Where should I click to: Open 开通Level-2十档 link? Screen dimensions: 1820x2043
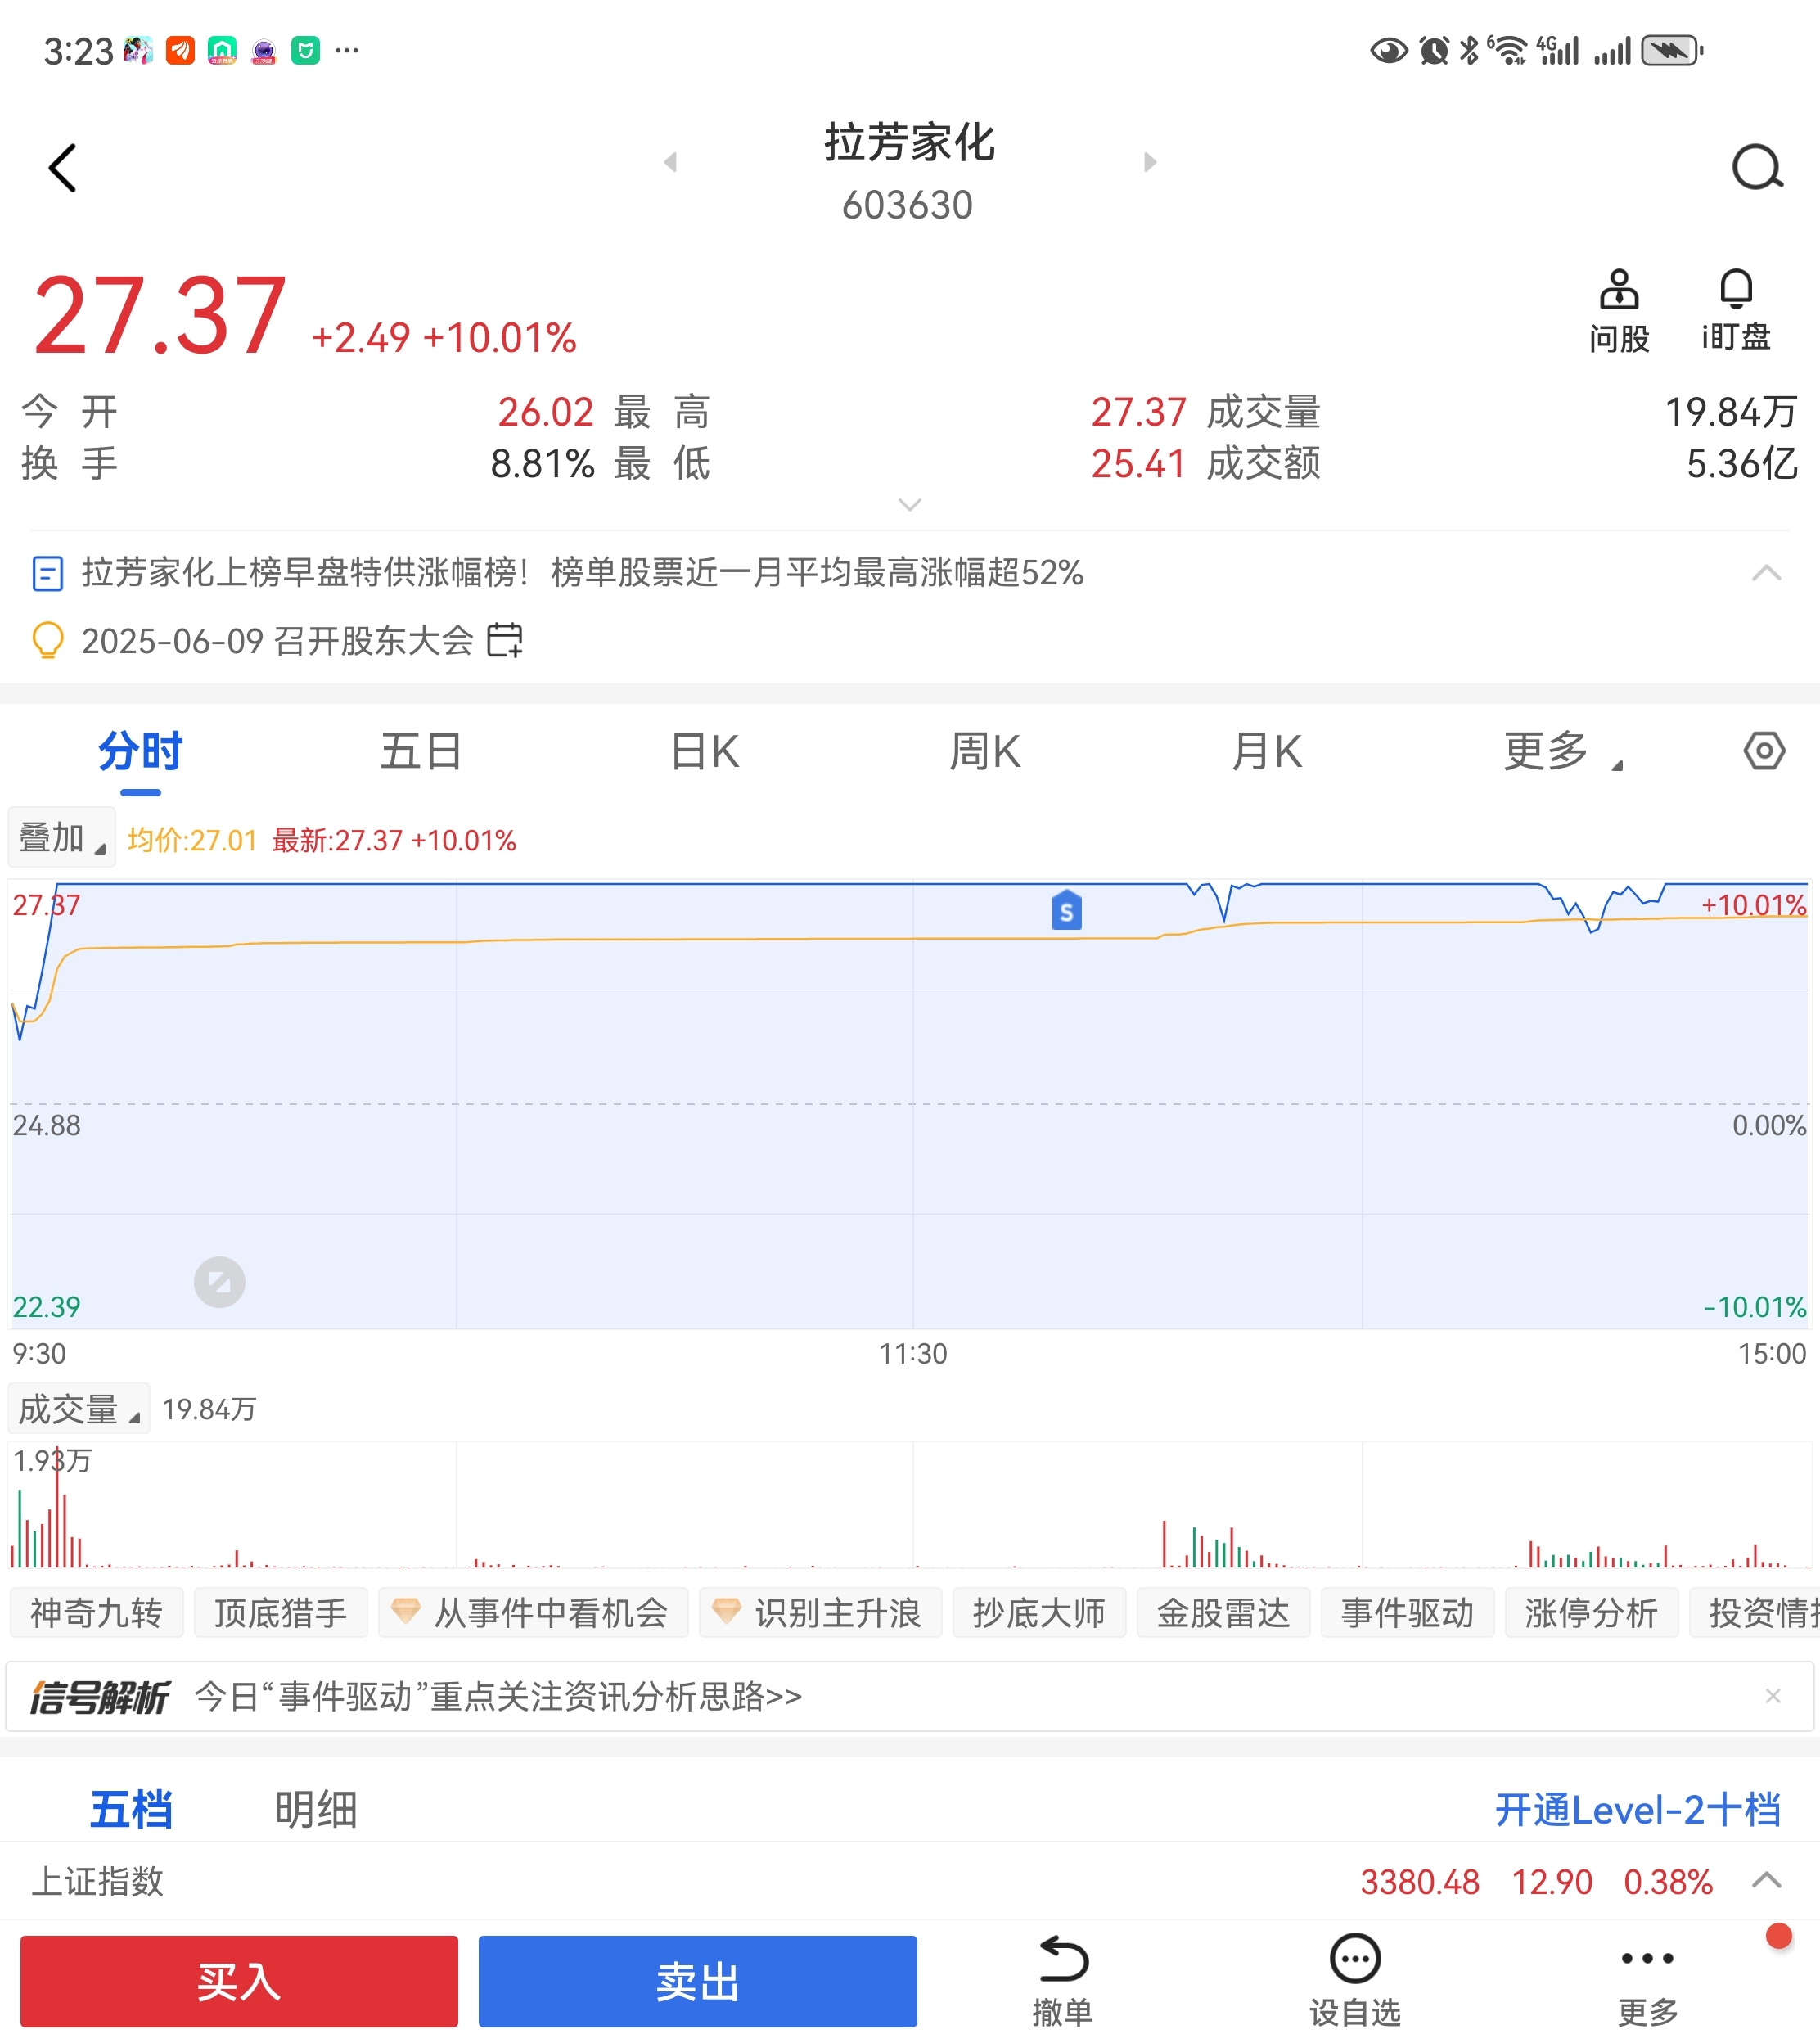(x=1637, y=1809)
